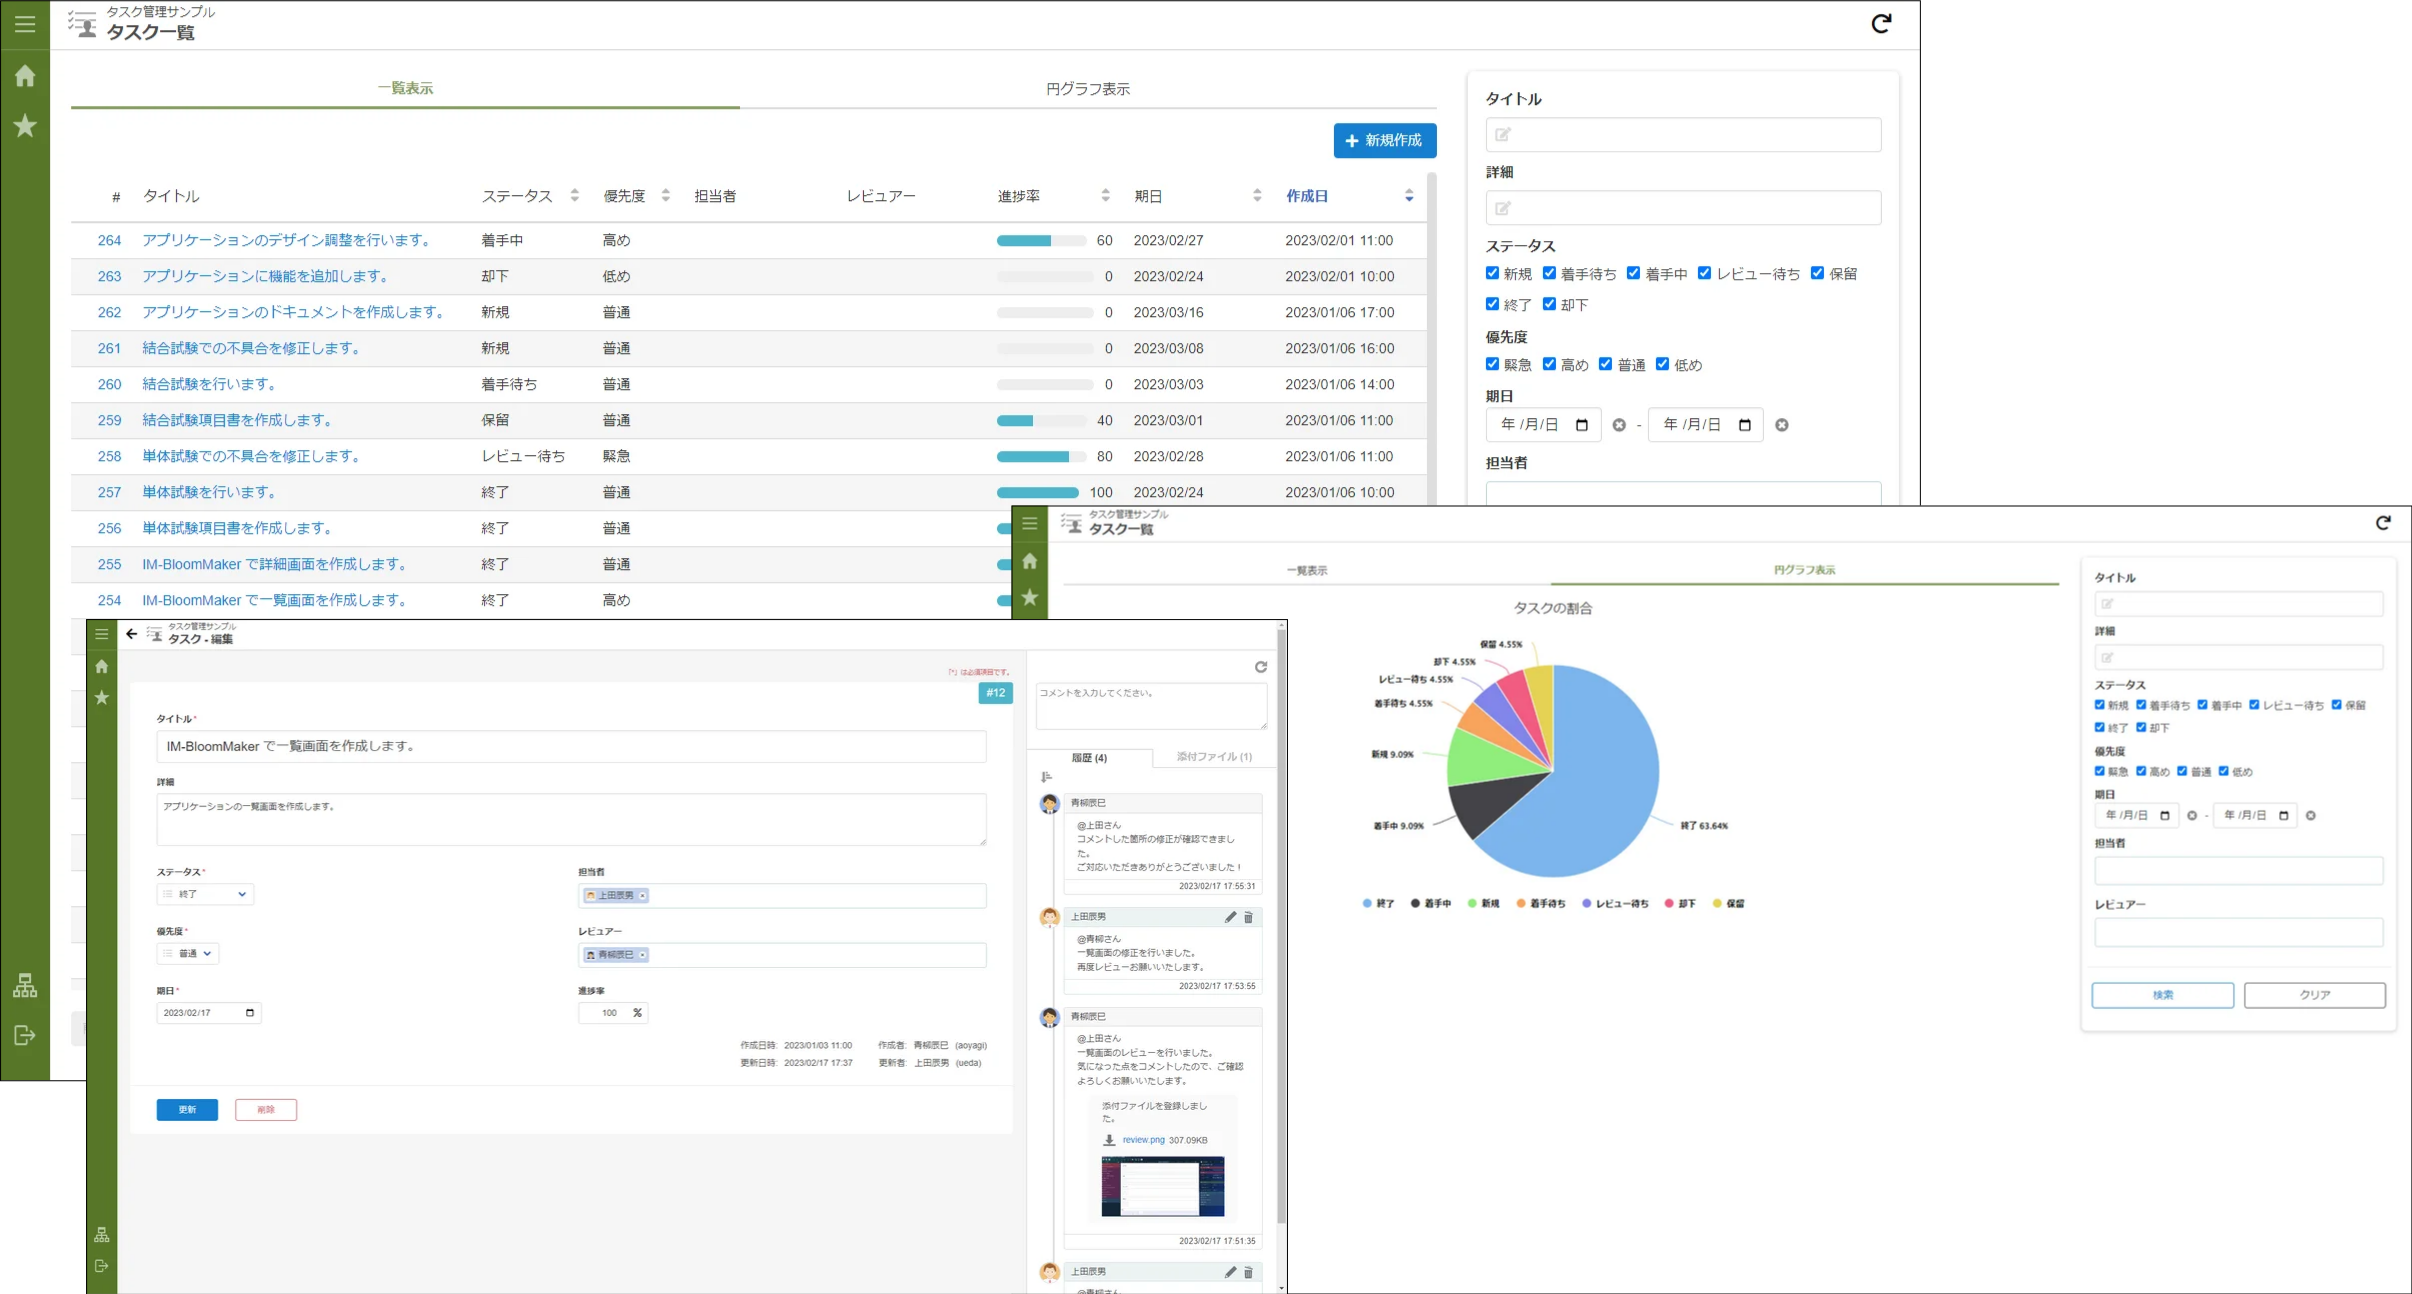
Task: Uncheck the 新規 status checkbox
Action: pos(1492,273)
